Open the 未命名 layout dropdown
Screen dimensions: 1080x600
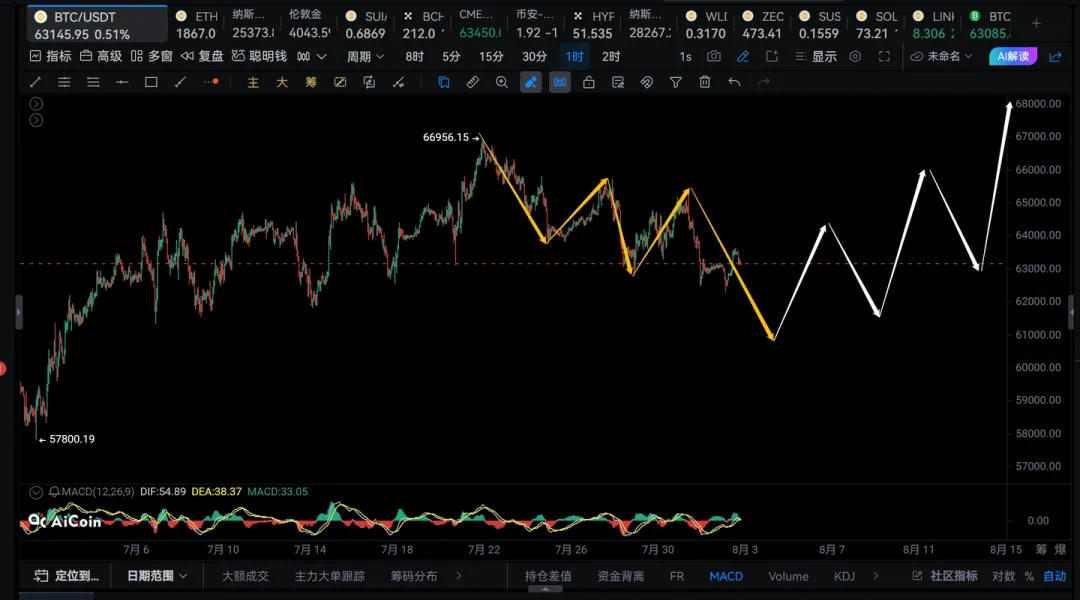point(942,56)
